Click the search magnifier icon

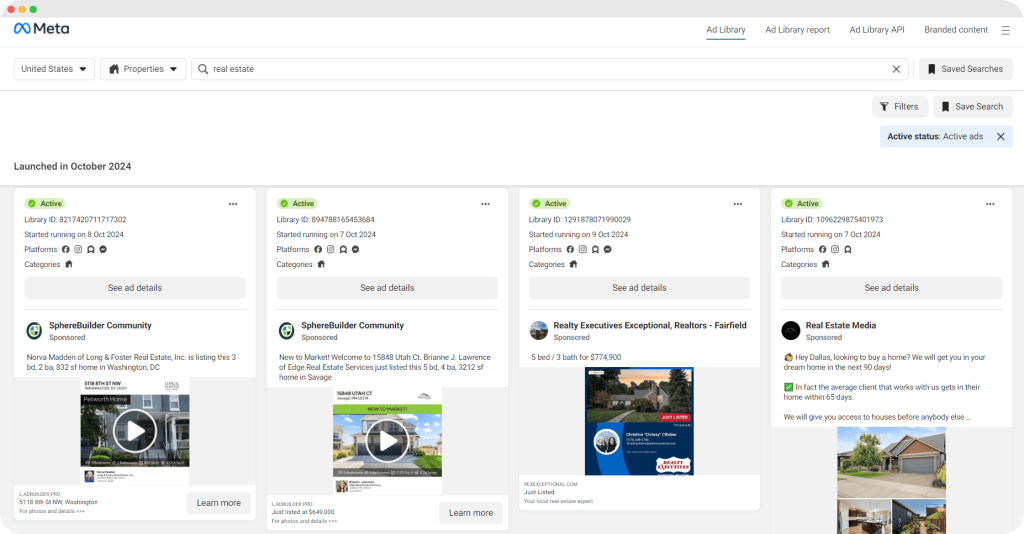coord(203,69)
